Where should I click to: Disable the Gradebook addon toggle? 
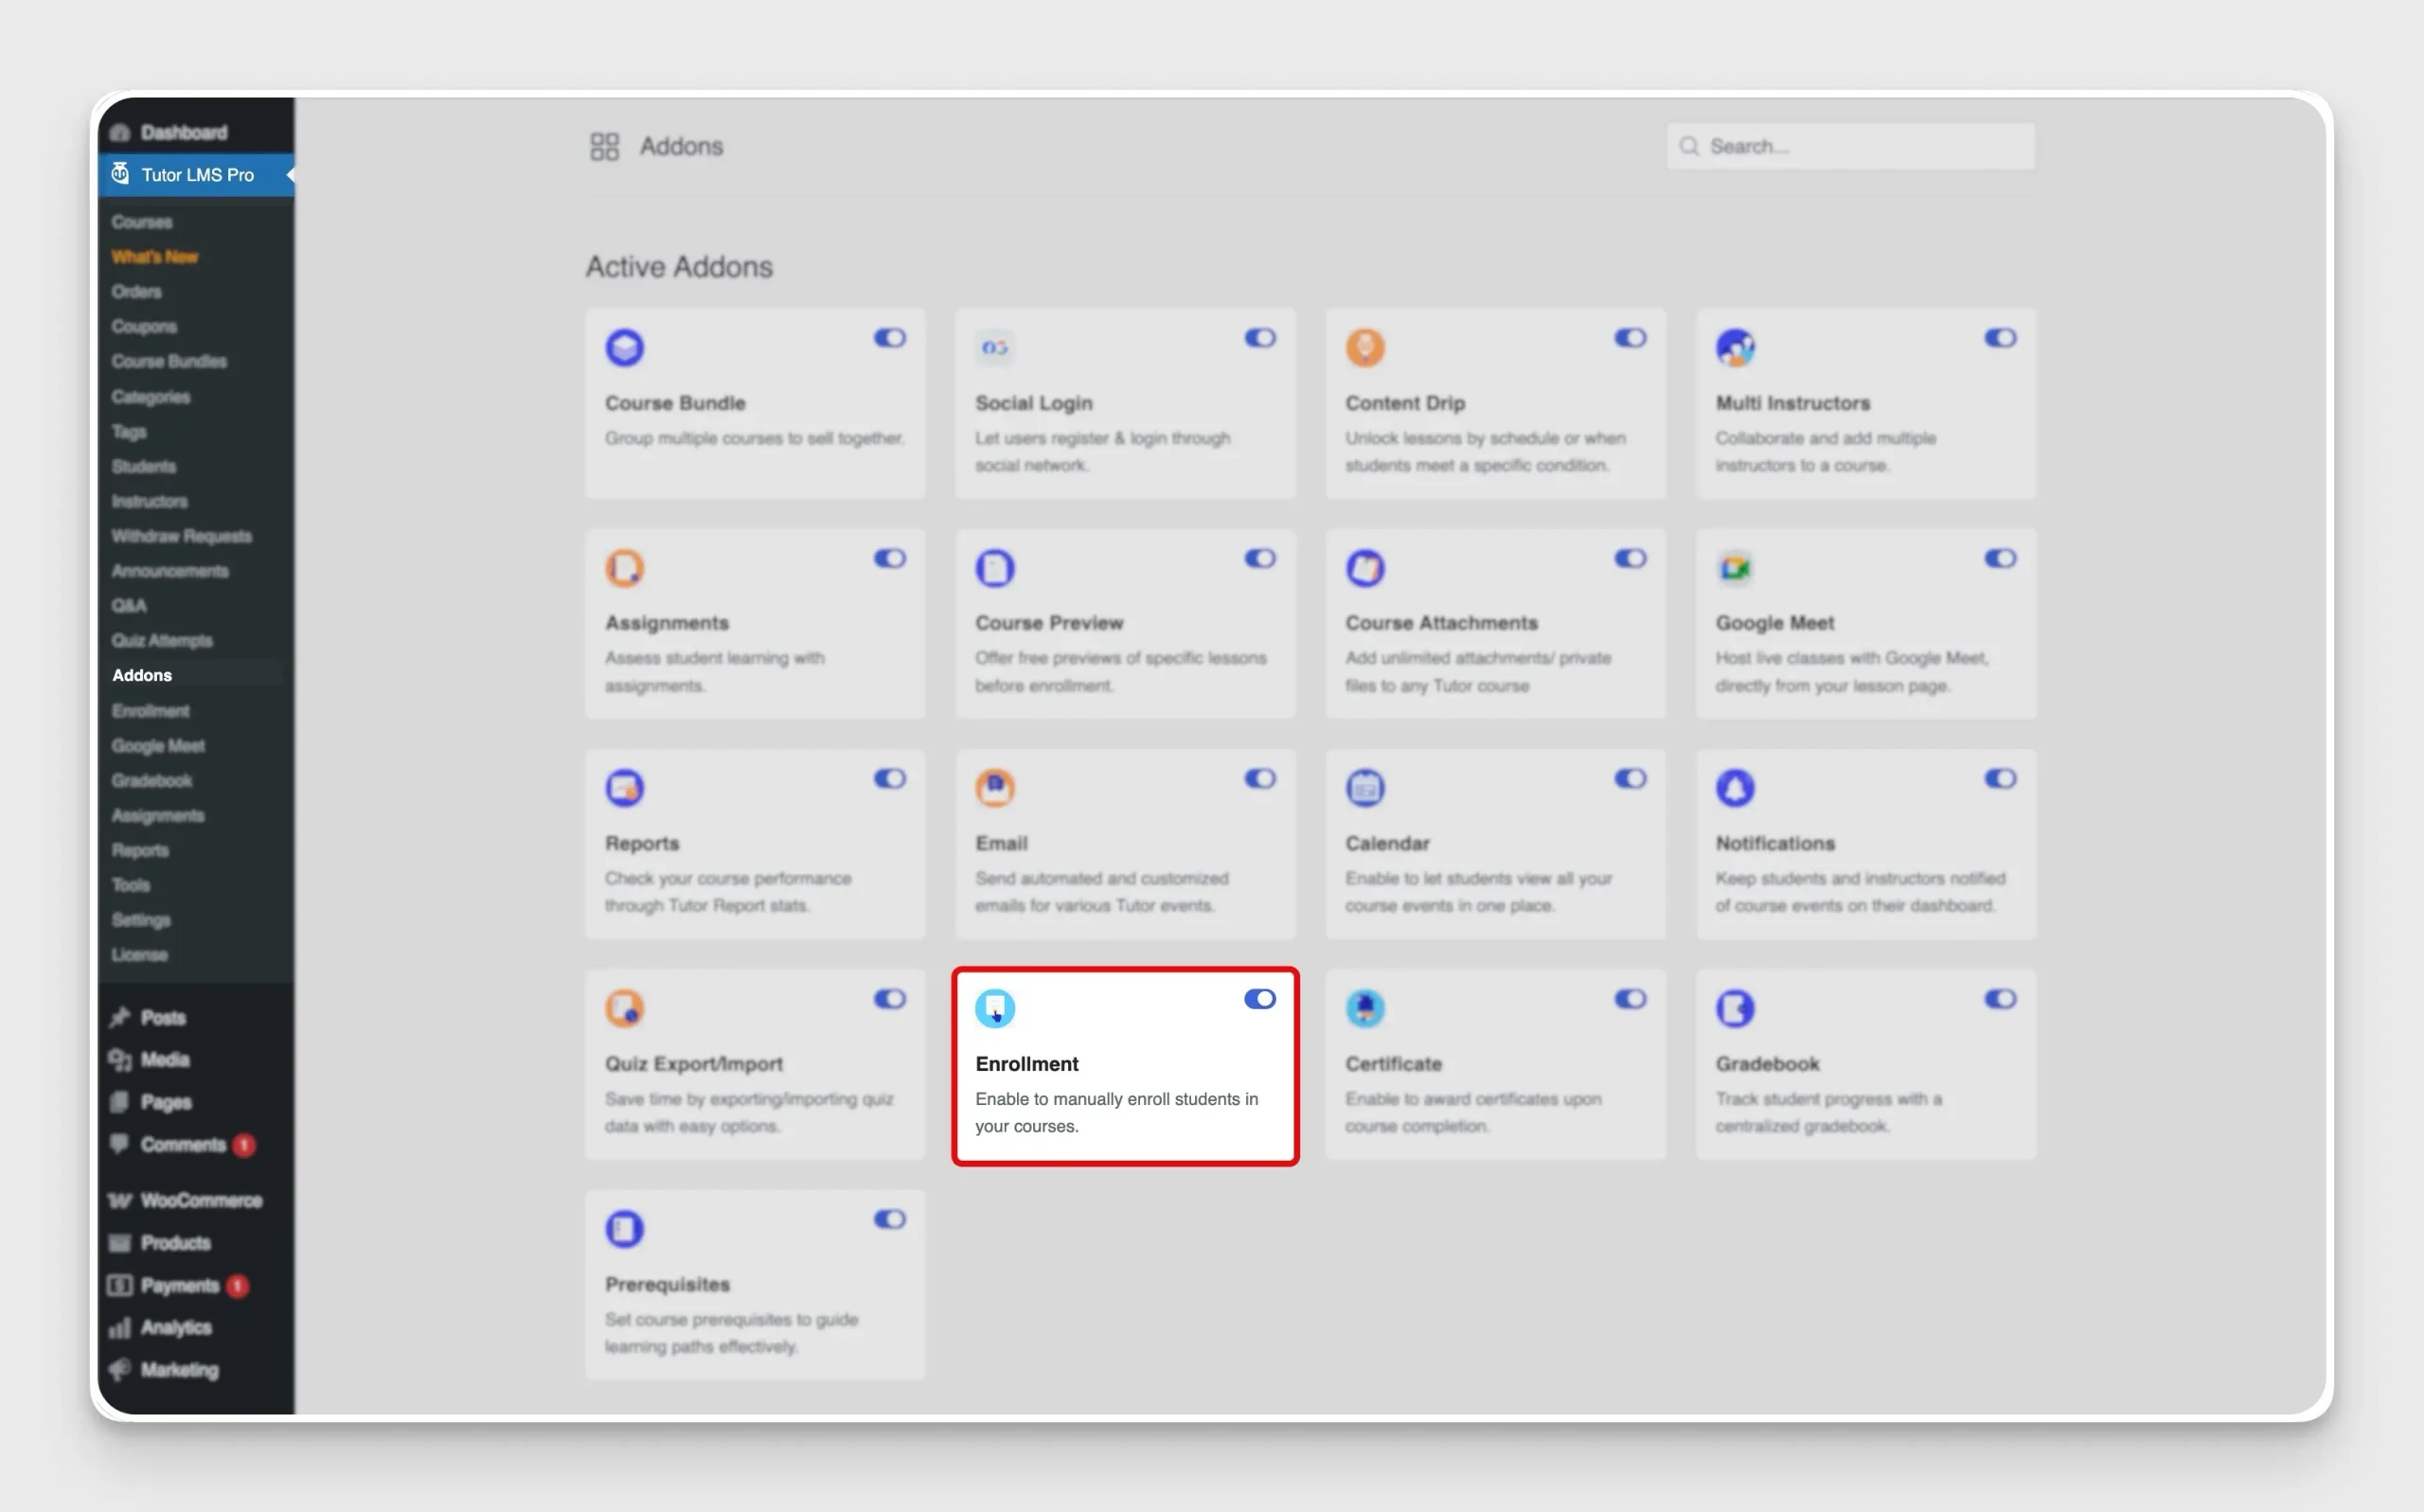(2000, 999)
